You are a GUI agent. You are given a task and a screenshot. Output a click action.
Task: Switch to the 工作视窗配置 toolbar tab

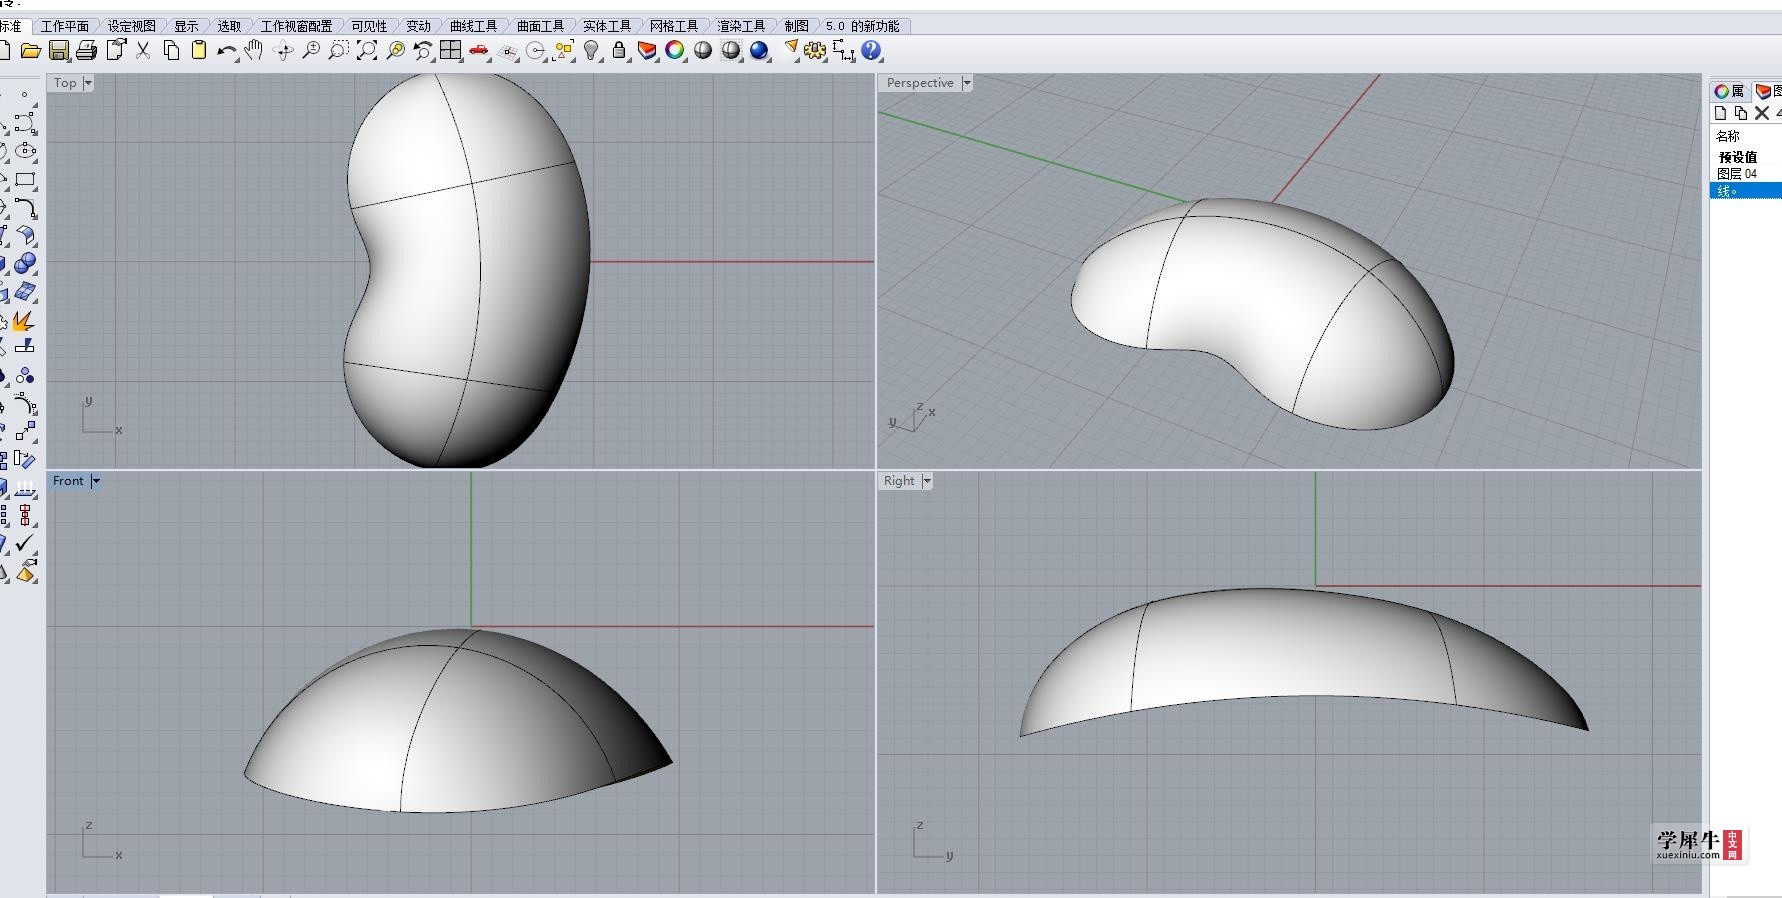[x=297, y=26]
